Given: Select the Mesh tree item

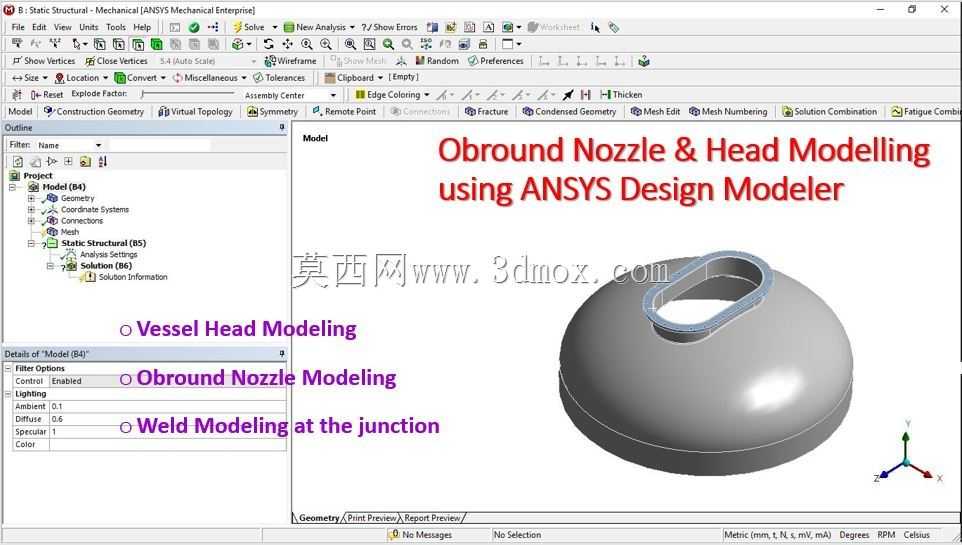Looking at the screenshot, I should [x=69, y=232].
